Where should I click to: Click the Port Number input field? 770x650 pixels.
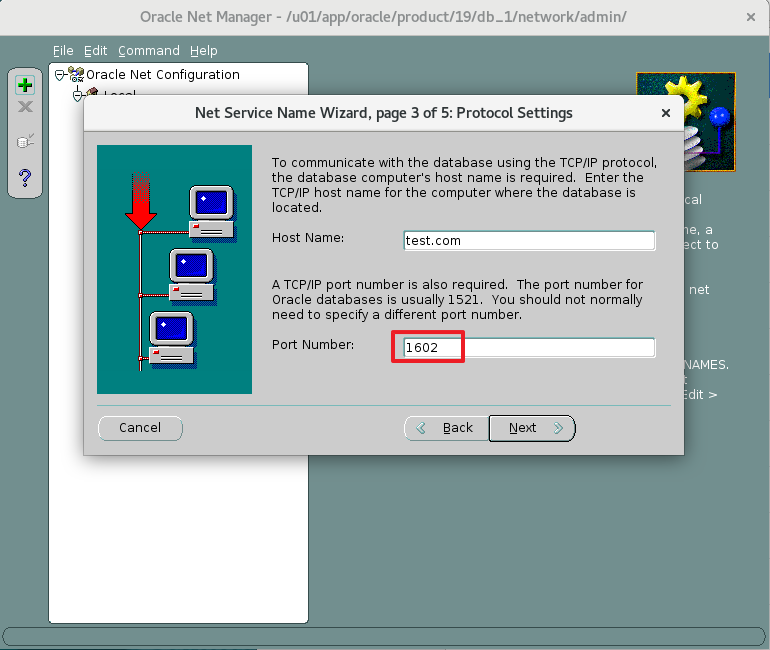coord(529,348)
